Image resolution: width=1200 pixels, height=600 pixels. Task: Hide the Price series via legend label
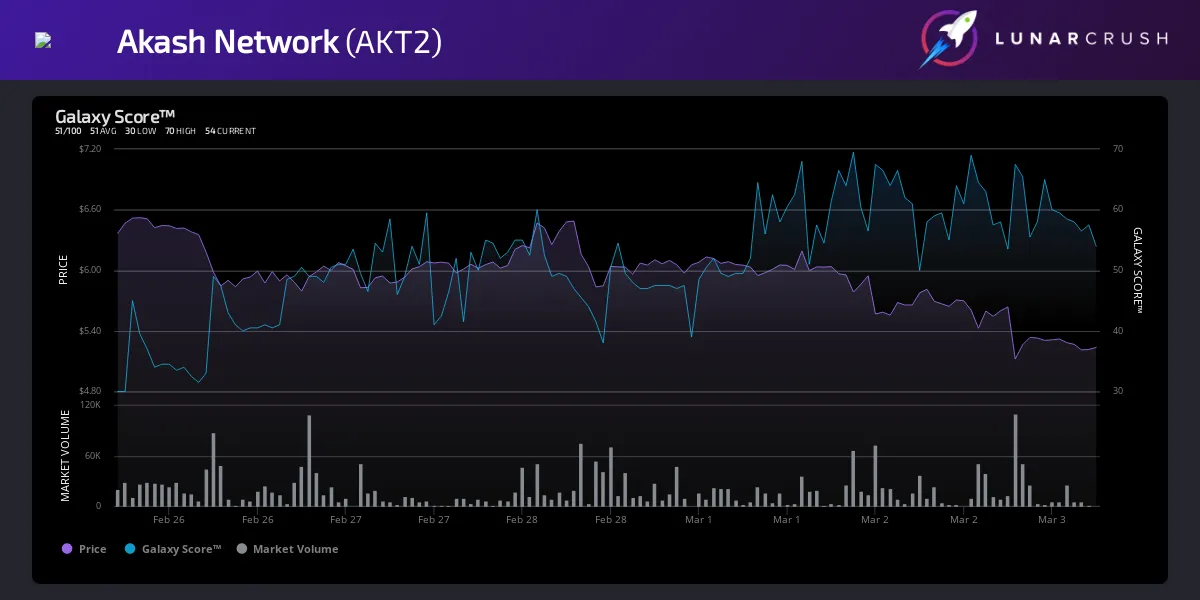(x=92, y=549)
